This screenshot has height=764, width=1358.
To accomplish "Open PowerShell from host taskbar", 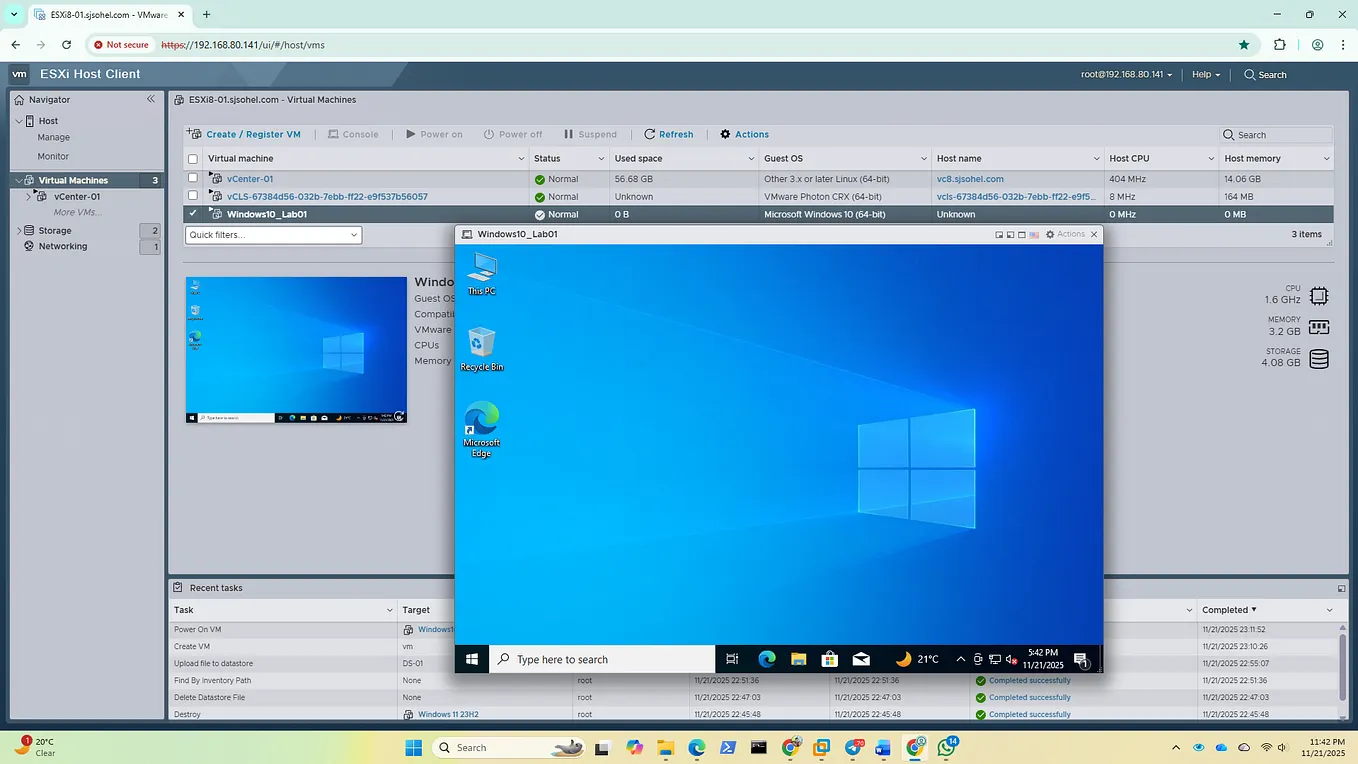I will point(728,747).
